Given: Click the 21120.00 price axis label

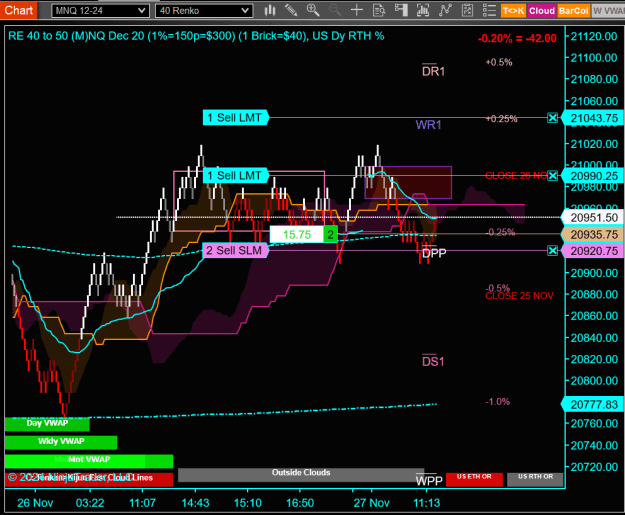Looking at the screenshot, I should click(594, 36).
